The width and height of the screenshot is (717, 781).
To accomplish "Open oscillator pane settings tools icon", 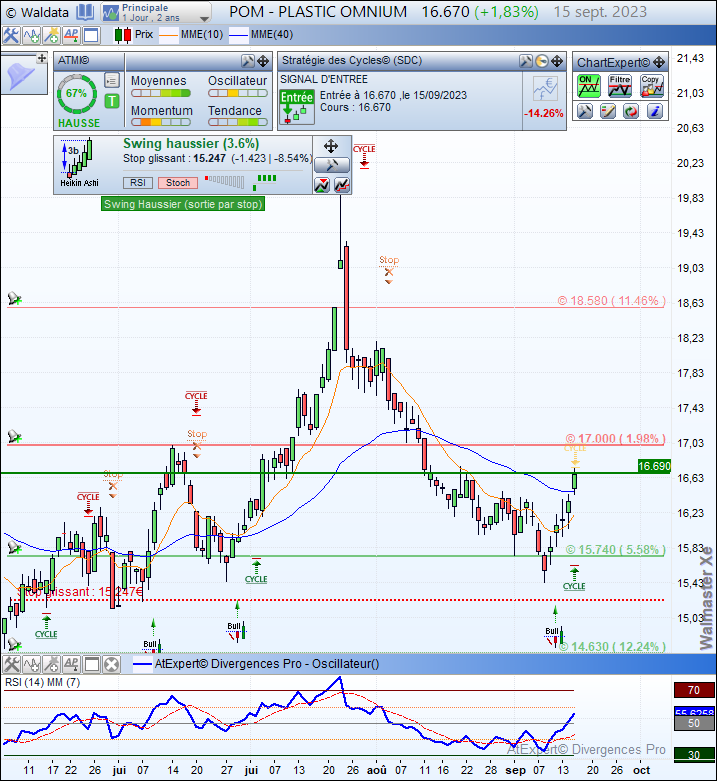I will pos(11,664).
